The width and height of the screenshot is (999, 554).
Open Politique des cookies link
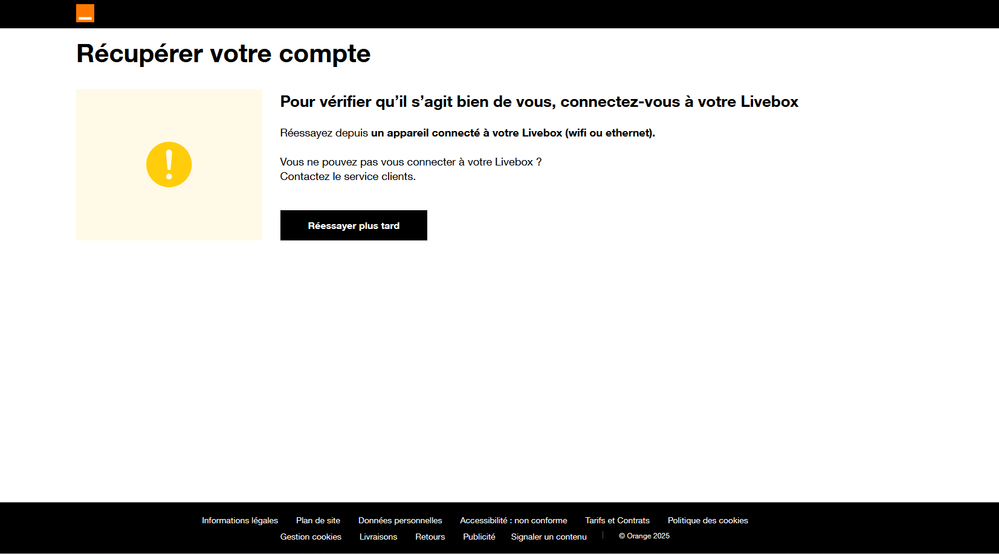pyautogui.click(x=708, y=520)
